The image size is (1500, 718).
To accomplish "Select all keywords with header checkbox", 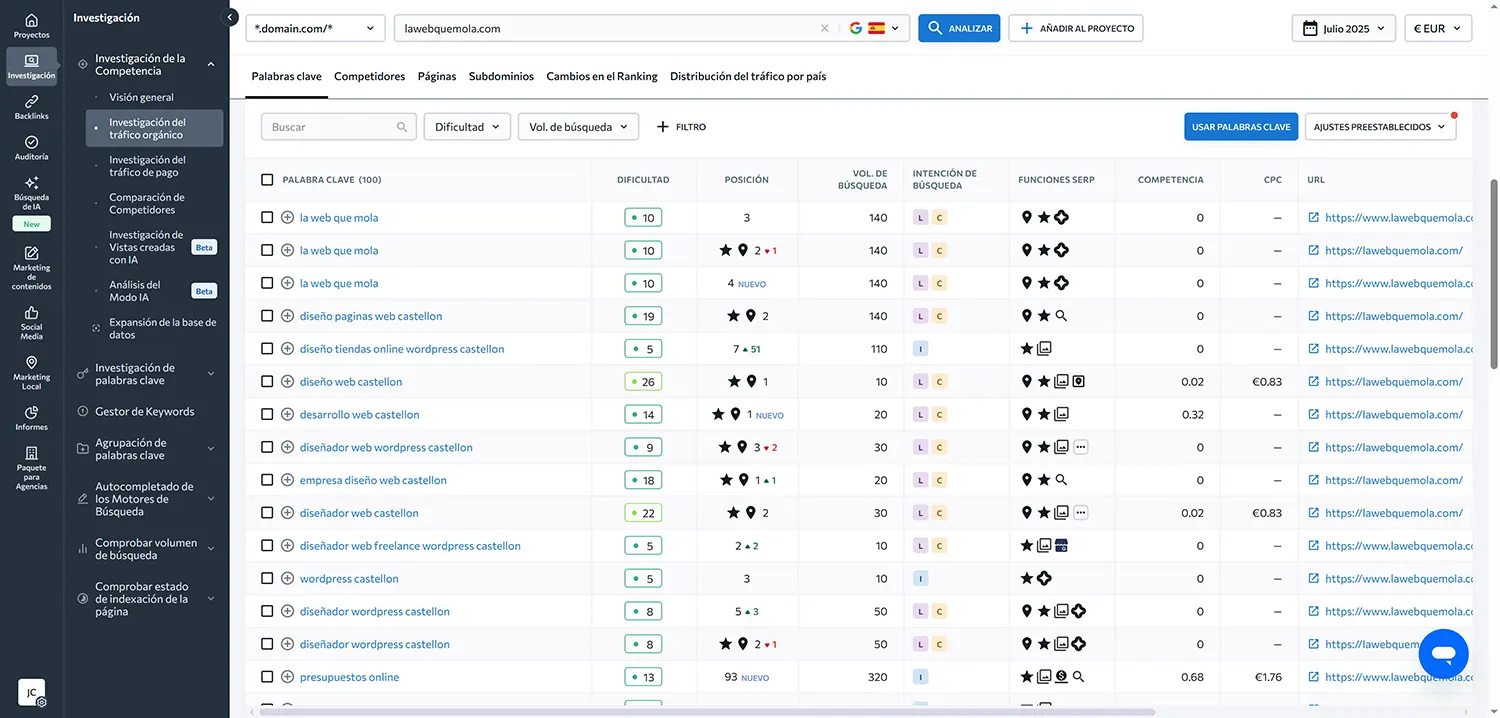I will (267, 180).
